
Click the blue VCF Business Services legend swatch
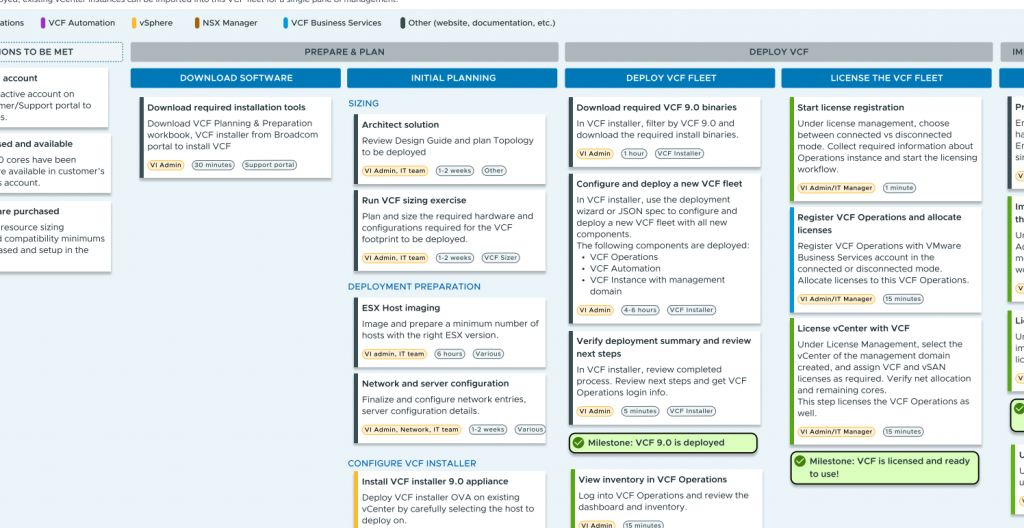(285, 22)
